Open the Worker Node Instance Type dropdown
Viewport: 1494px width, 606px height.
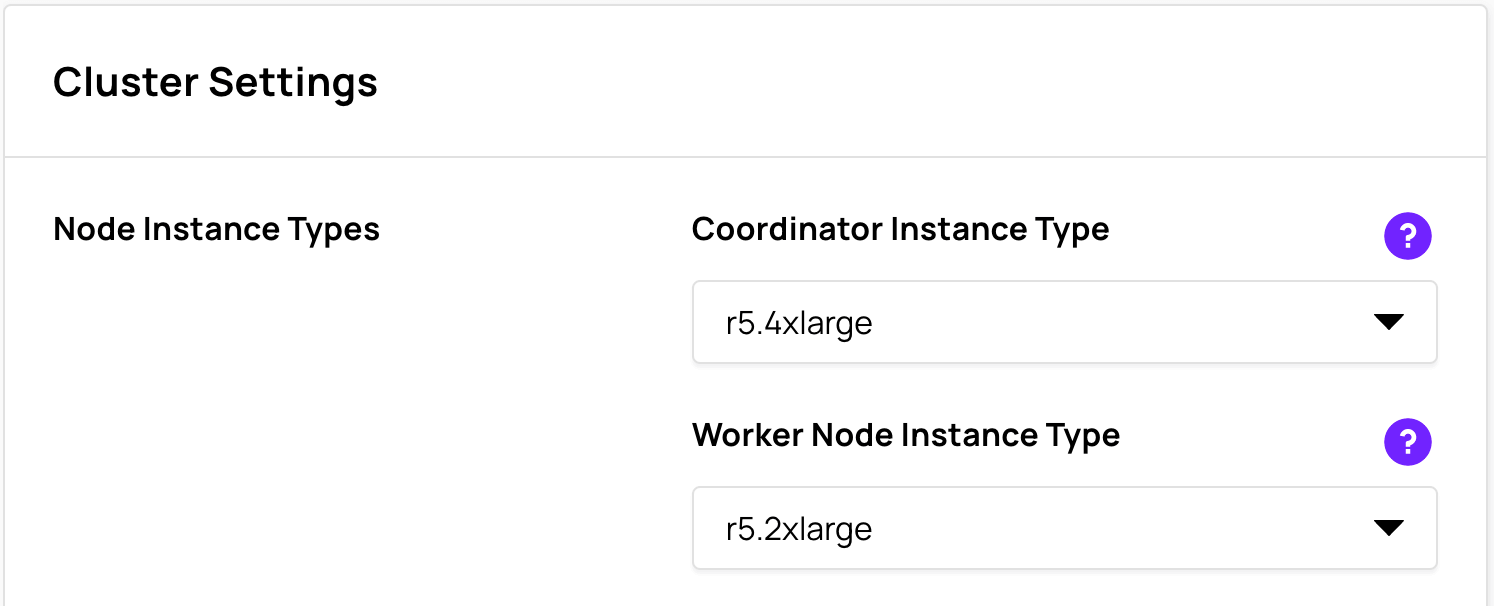[1064, 528]
